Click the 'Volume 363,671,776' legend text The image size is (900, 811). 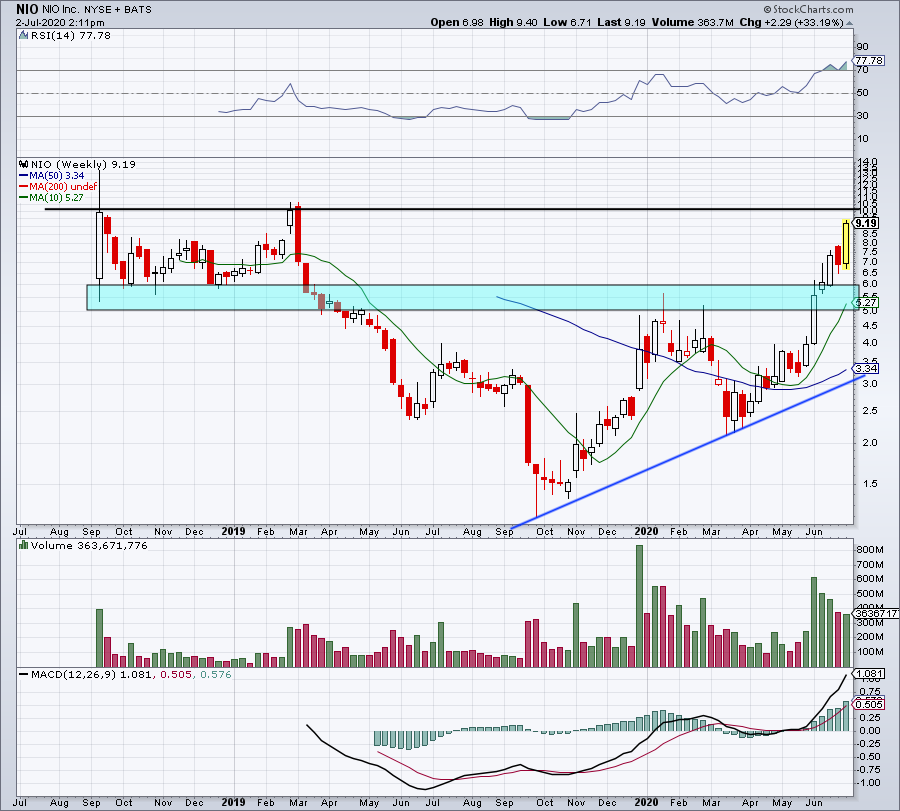89,545
